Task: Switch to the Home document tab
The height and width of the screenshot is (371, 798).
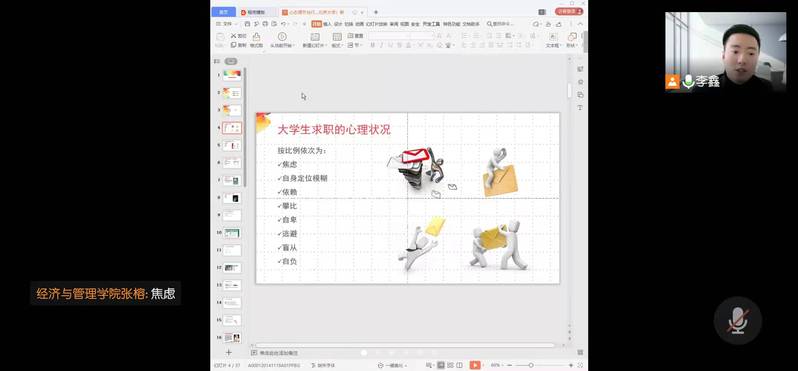Action: point(223,12)
